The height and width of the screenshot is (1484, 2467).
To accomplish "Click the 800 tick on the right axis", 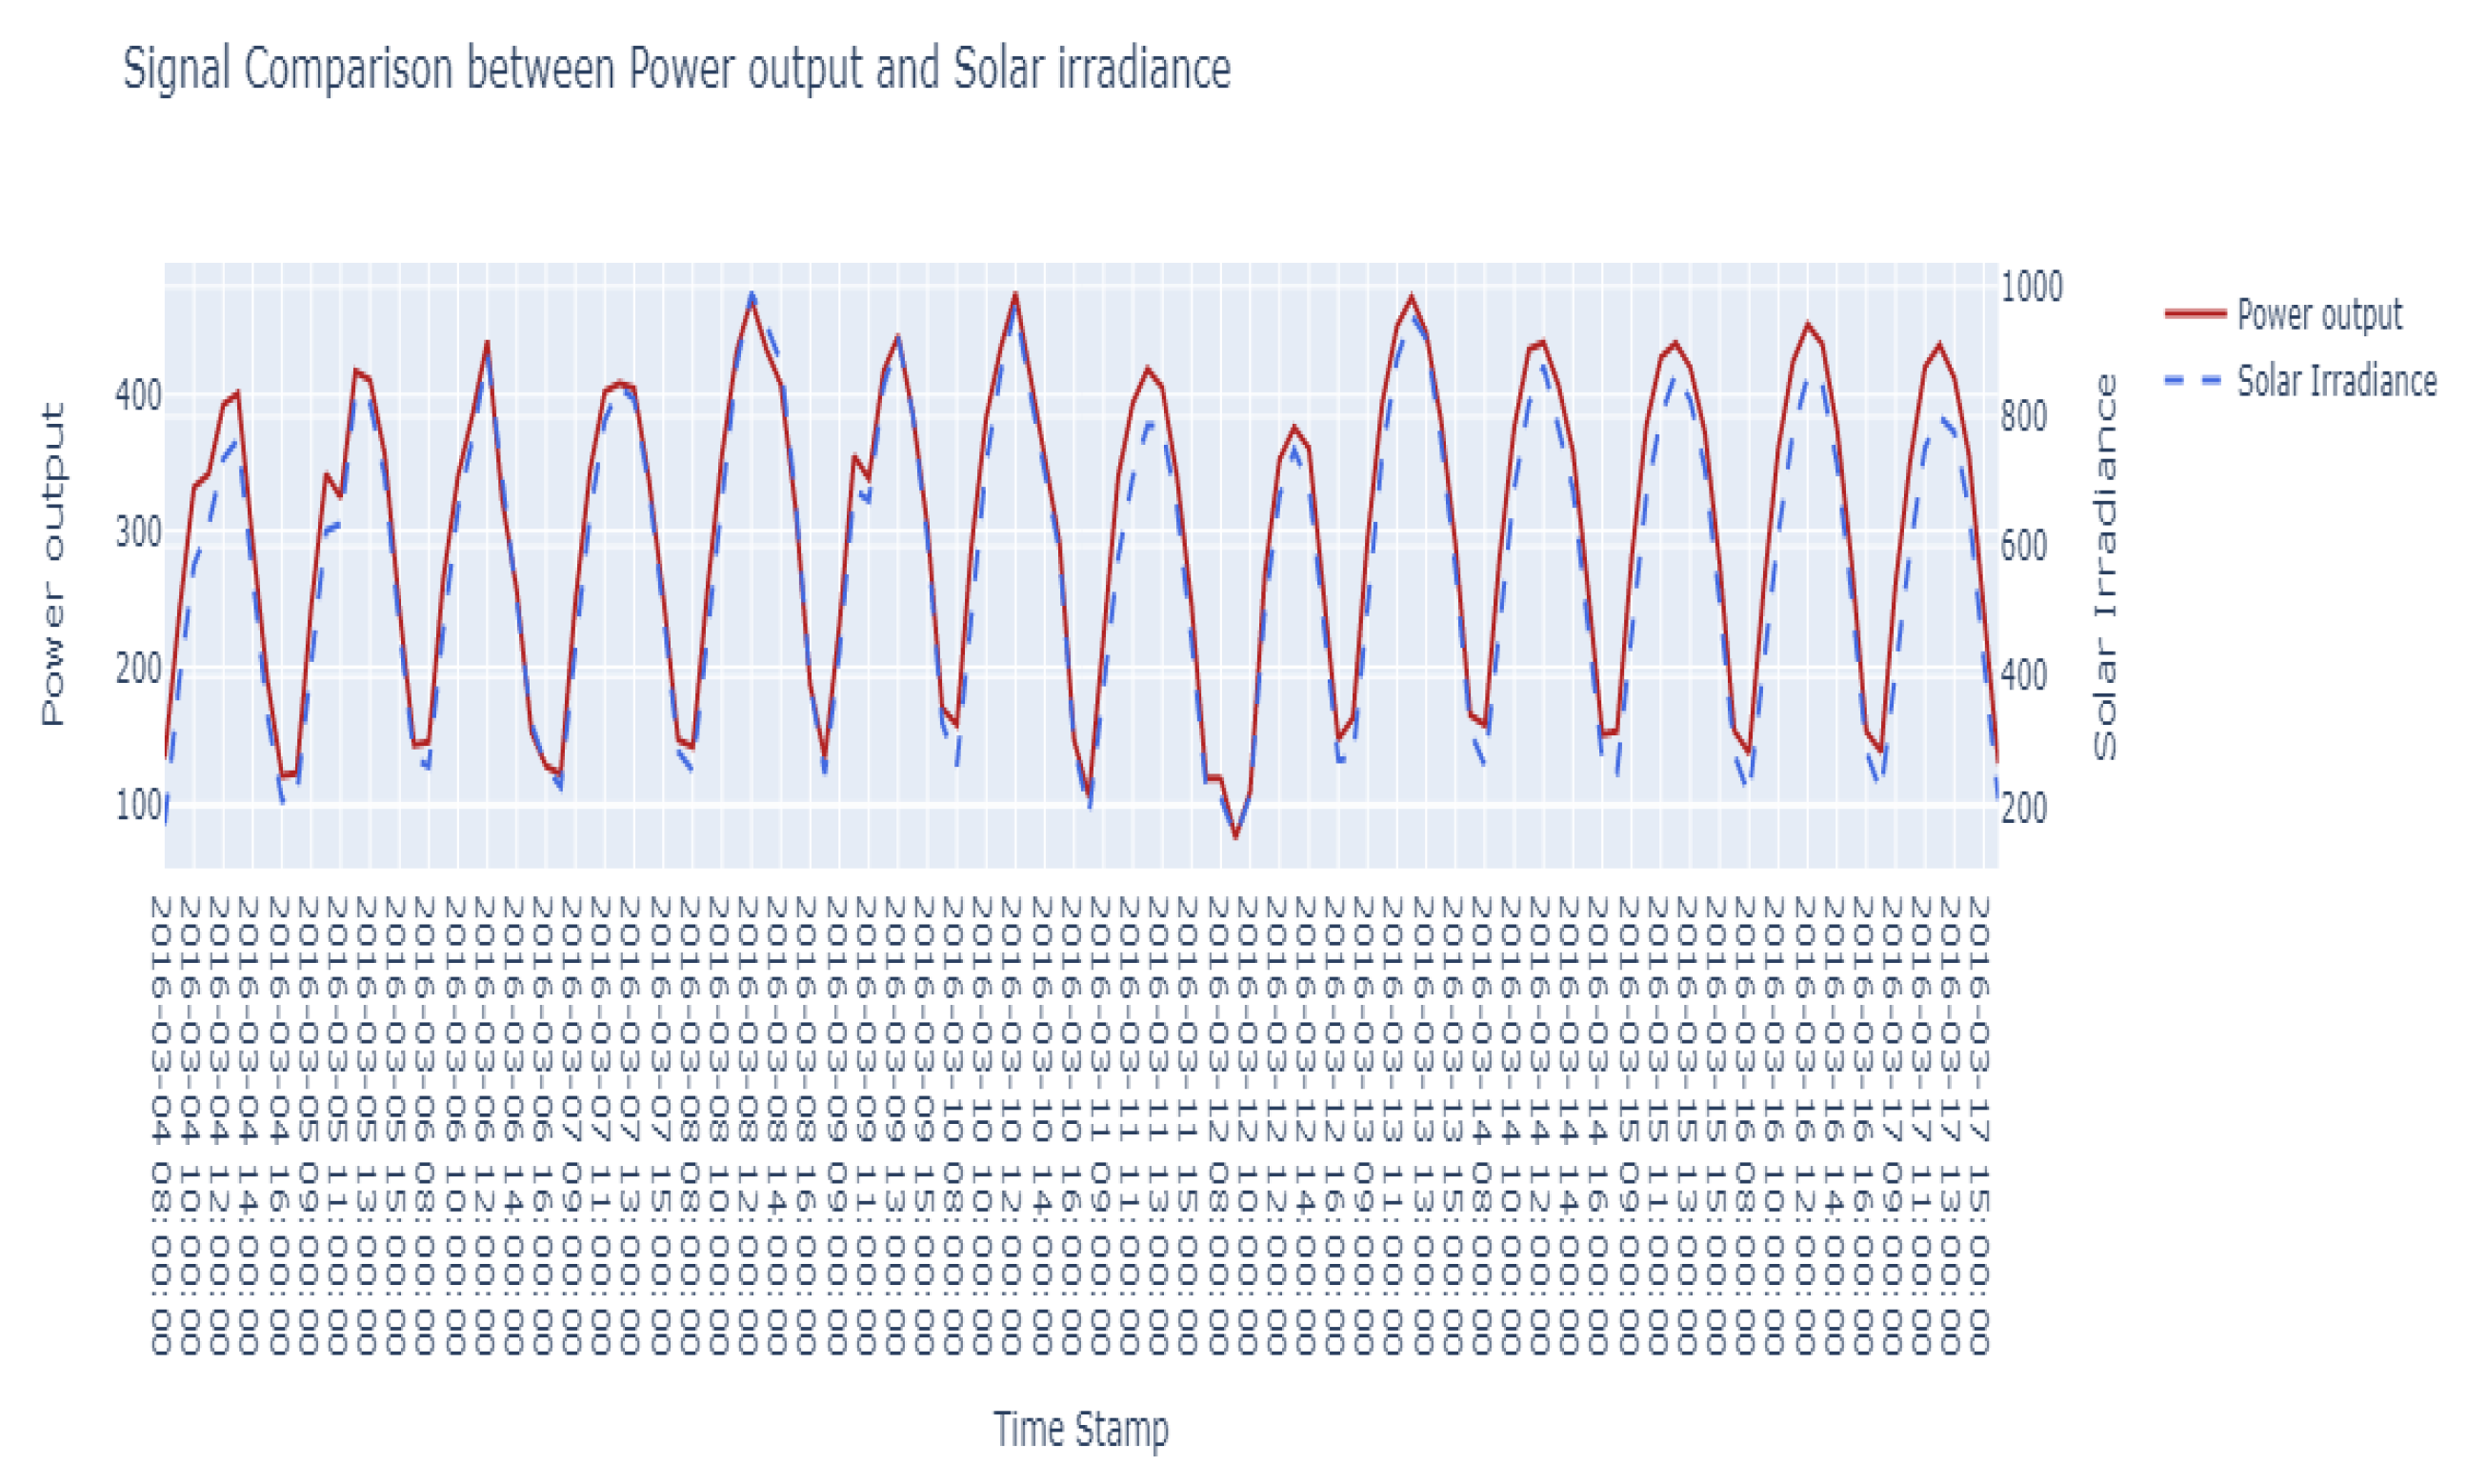I will (x=2023, y=417).
